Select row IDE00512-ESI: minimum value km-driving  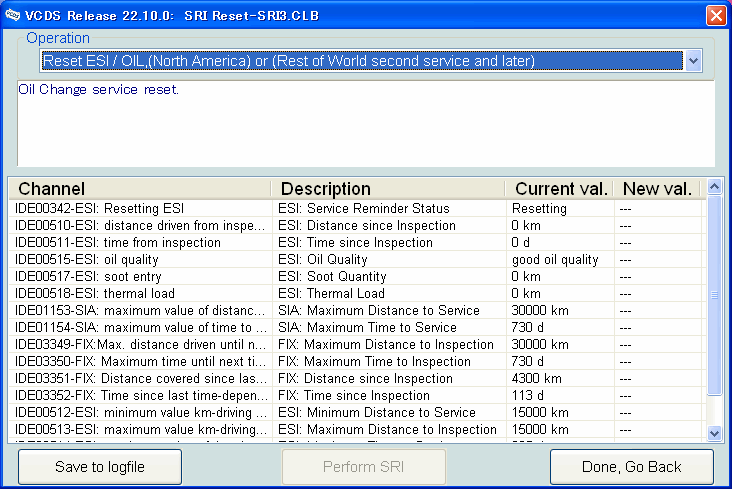[x=357, y=412]
